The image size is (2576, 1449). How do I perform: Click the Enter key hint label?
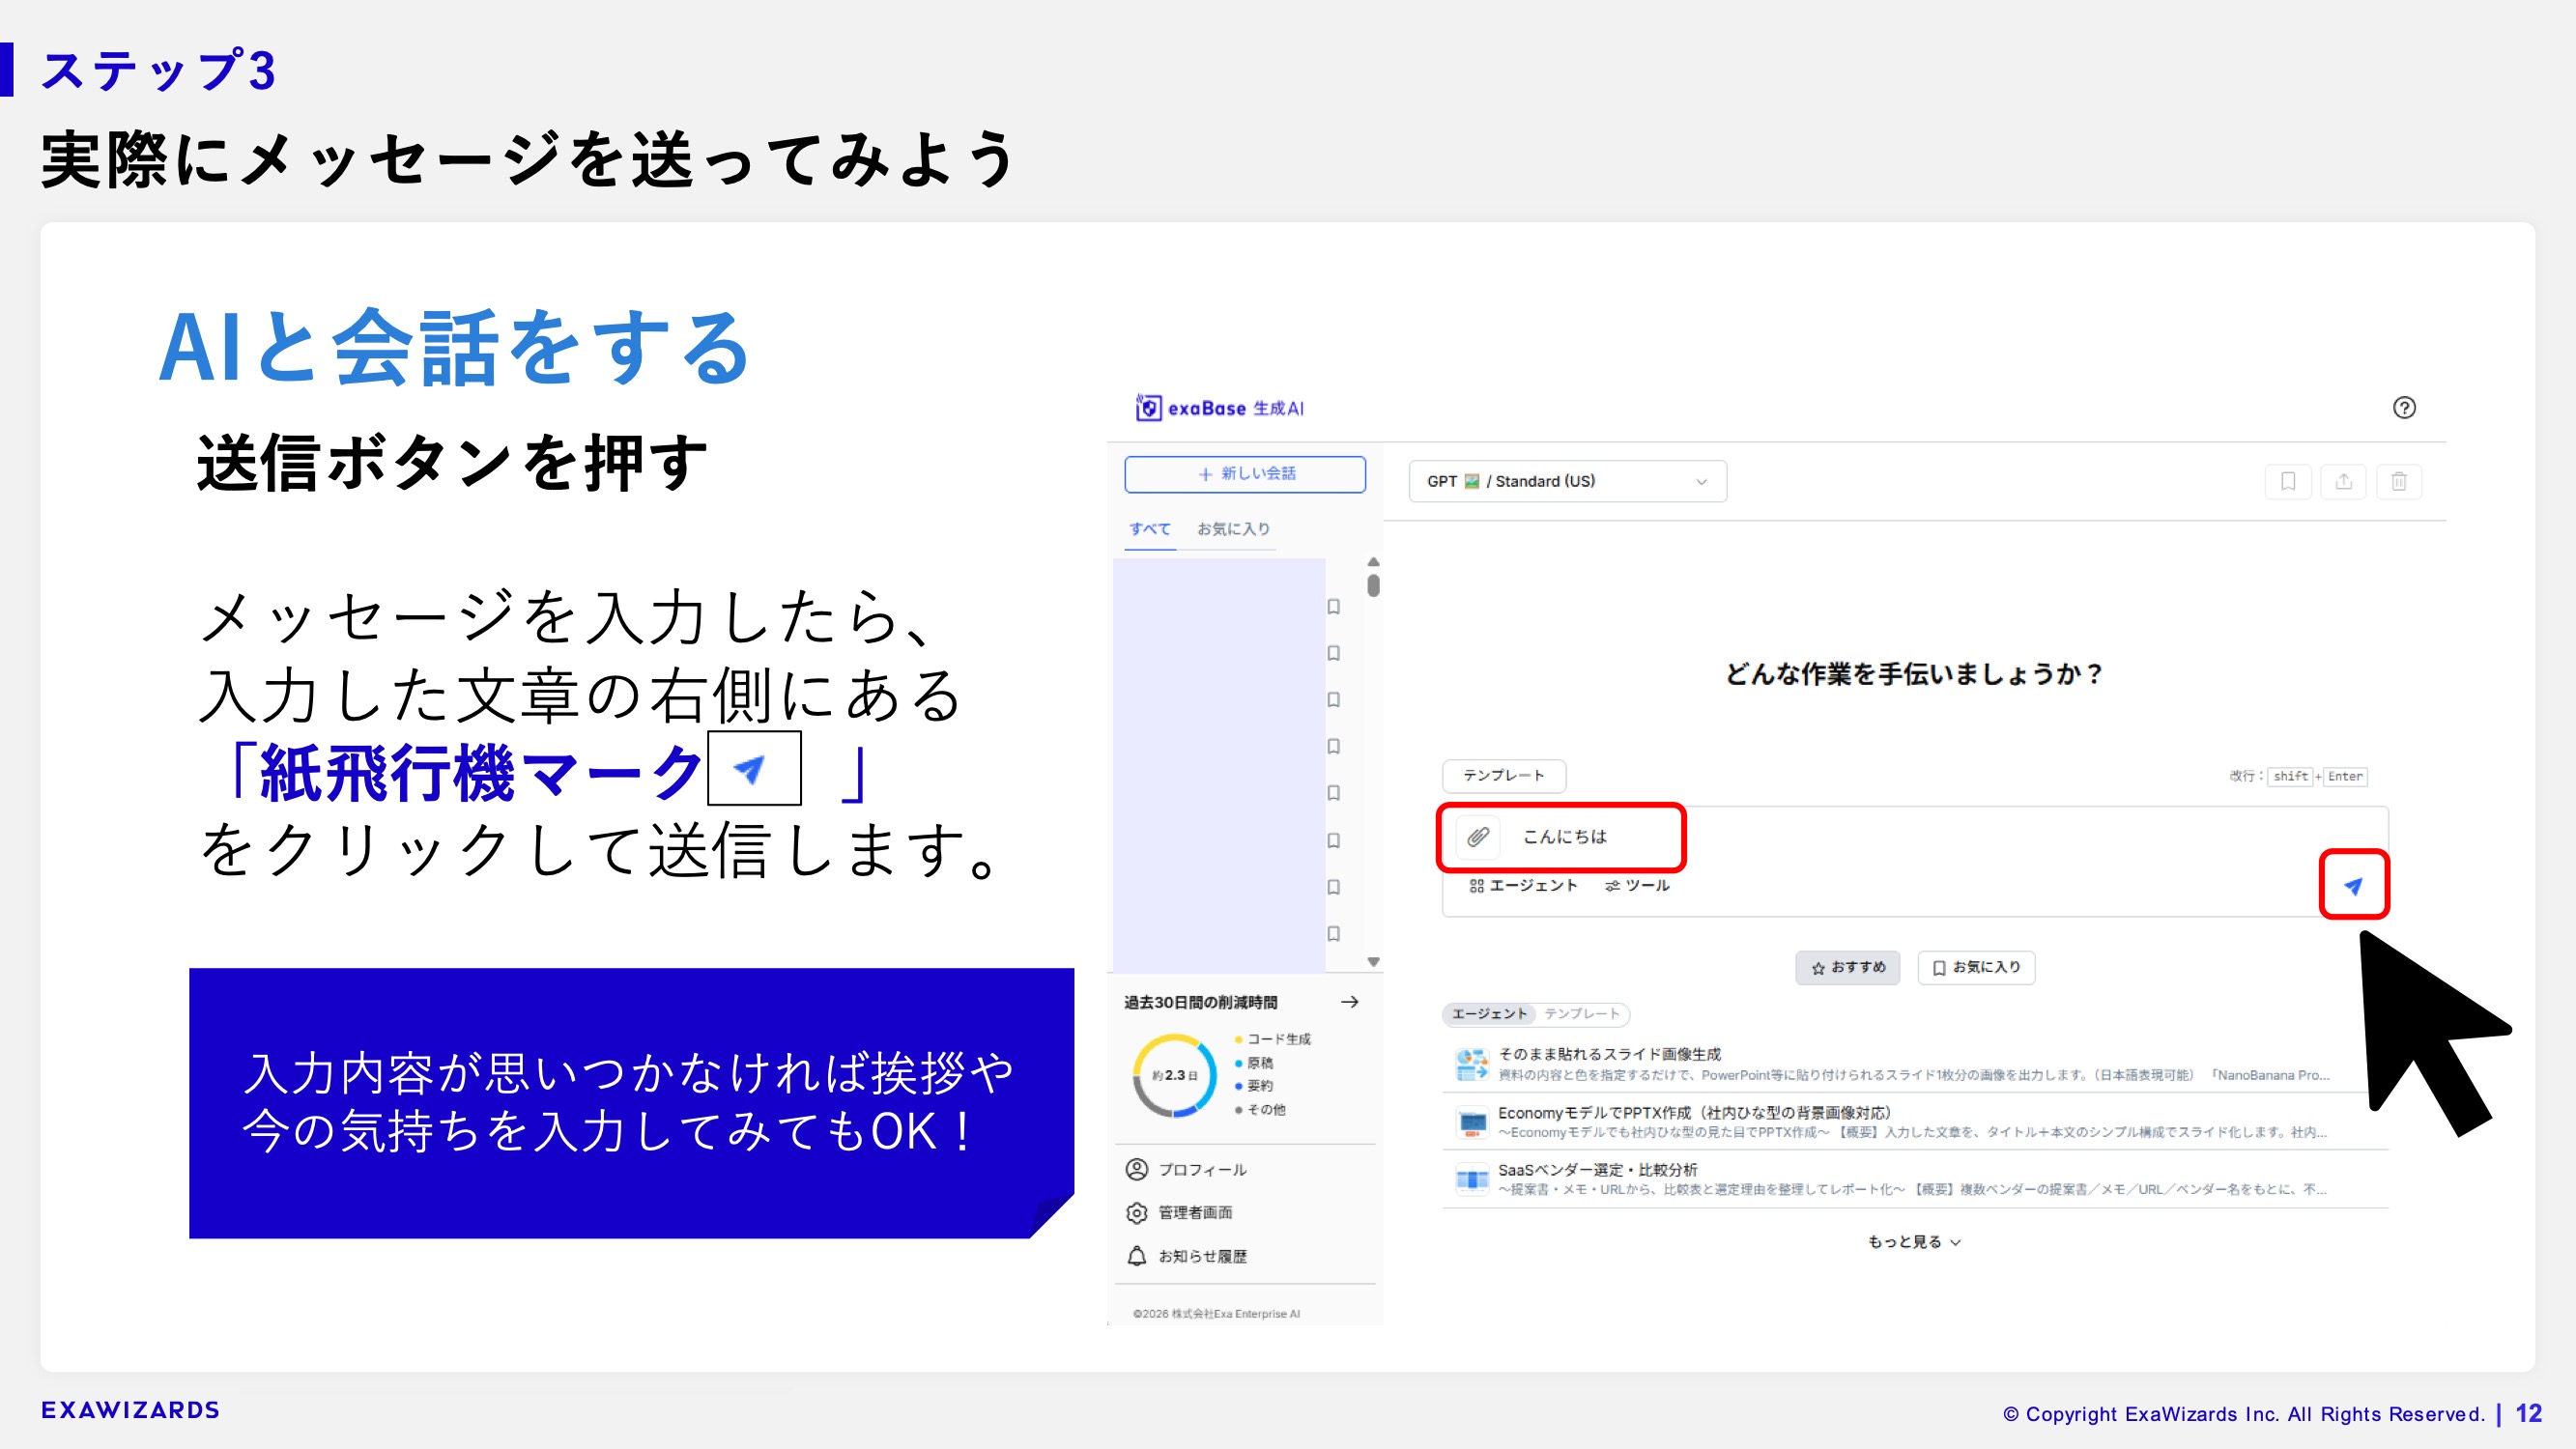[x=2345, y=776]
